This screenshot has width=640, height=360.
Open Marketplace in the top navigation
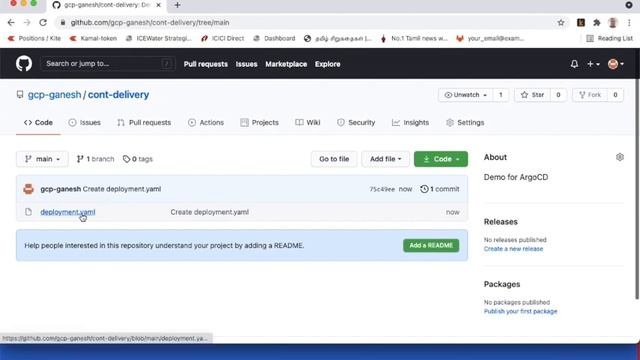[x=286, y=64]
